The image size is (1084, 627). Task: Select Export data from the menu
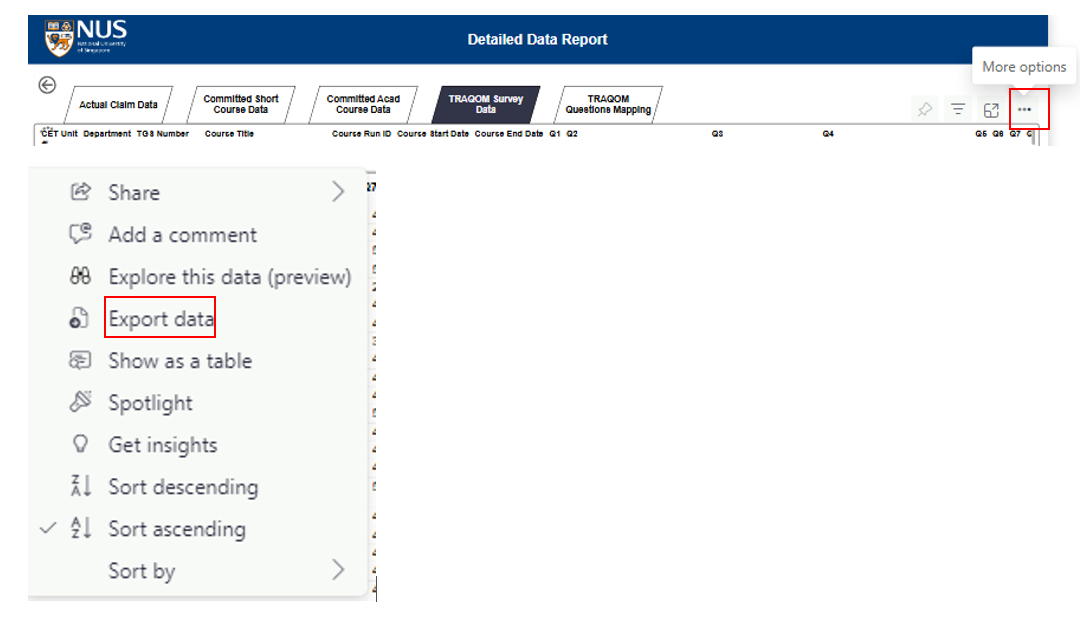161,319
